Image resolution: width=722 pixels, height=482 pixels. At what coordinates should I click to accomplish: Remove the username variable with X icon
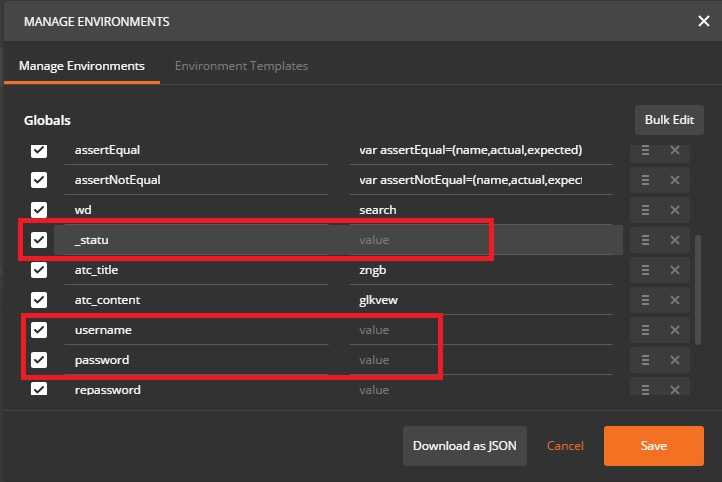(x=674, y=330)
